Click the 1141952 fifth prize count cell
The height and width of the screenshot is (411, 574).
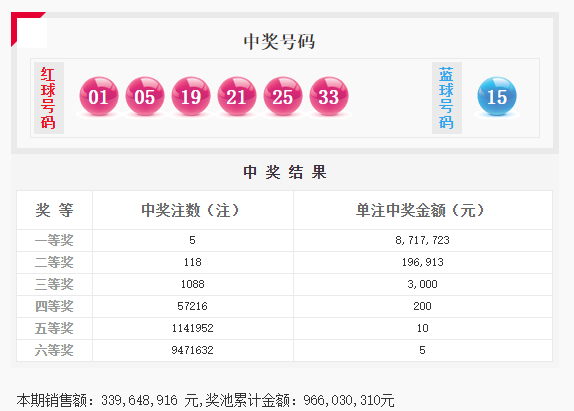(193, 328)
